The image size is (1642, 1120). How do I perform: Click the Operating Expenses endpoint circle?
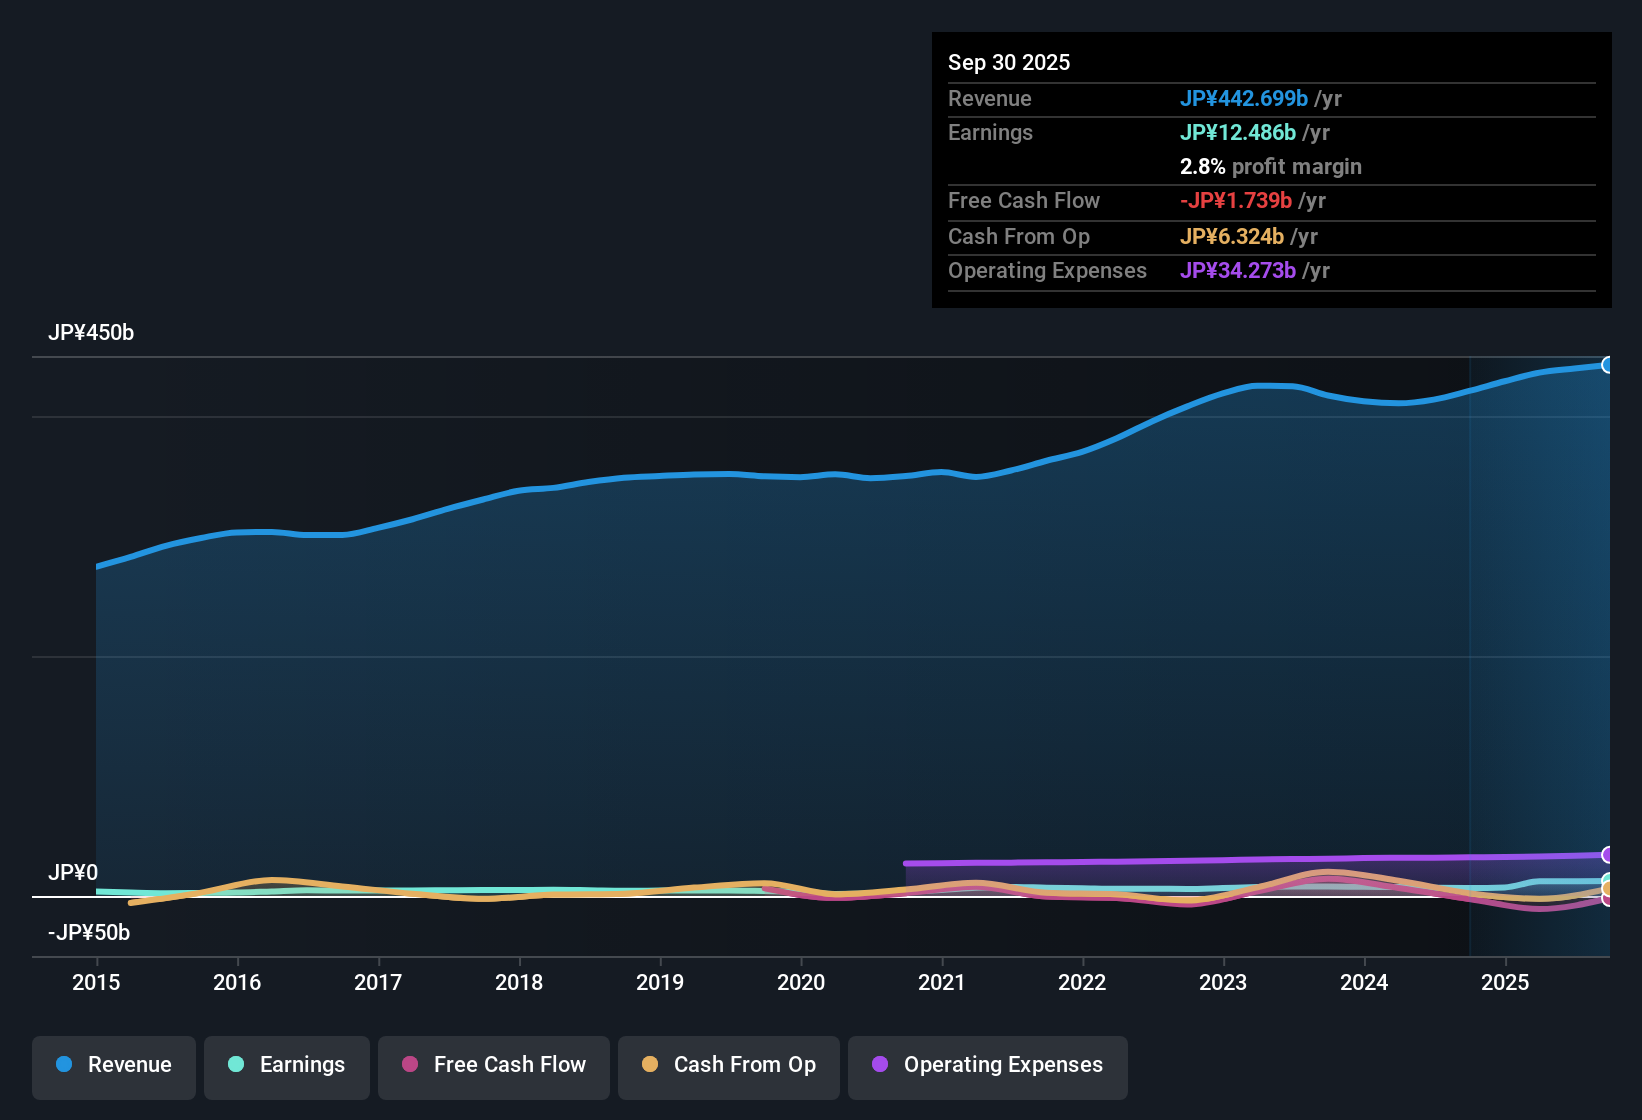coord(1607,856)
